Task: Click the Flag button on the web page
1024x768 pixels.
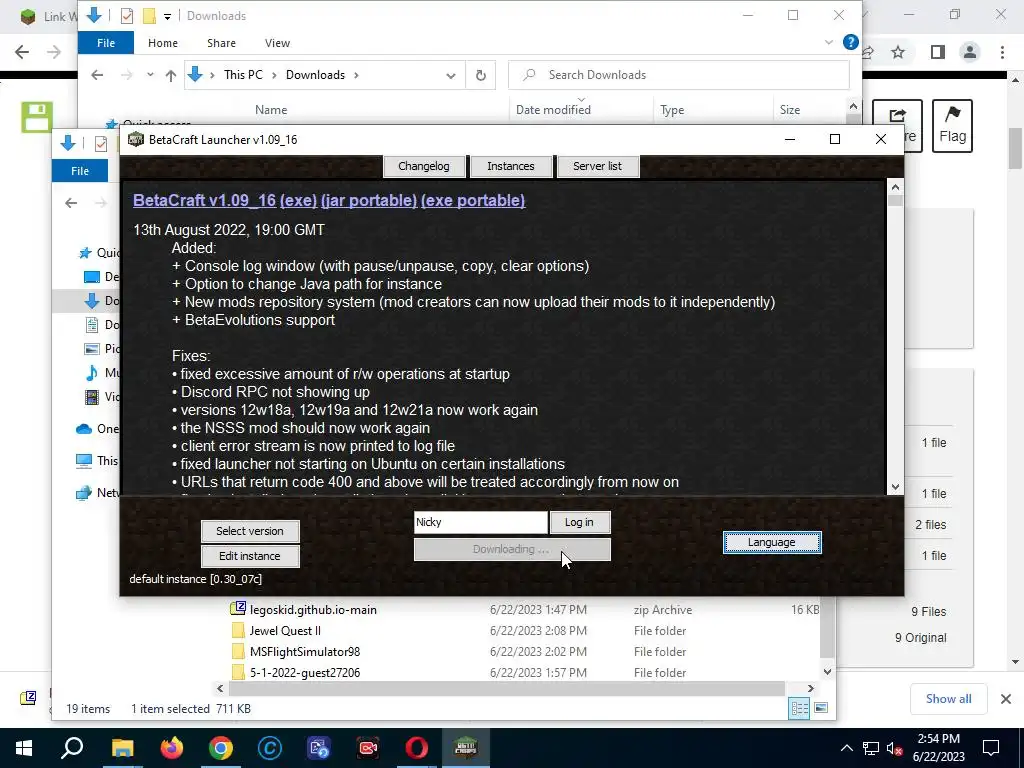Action: pyautogui.click(x=952, y=126)
